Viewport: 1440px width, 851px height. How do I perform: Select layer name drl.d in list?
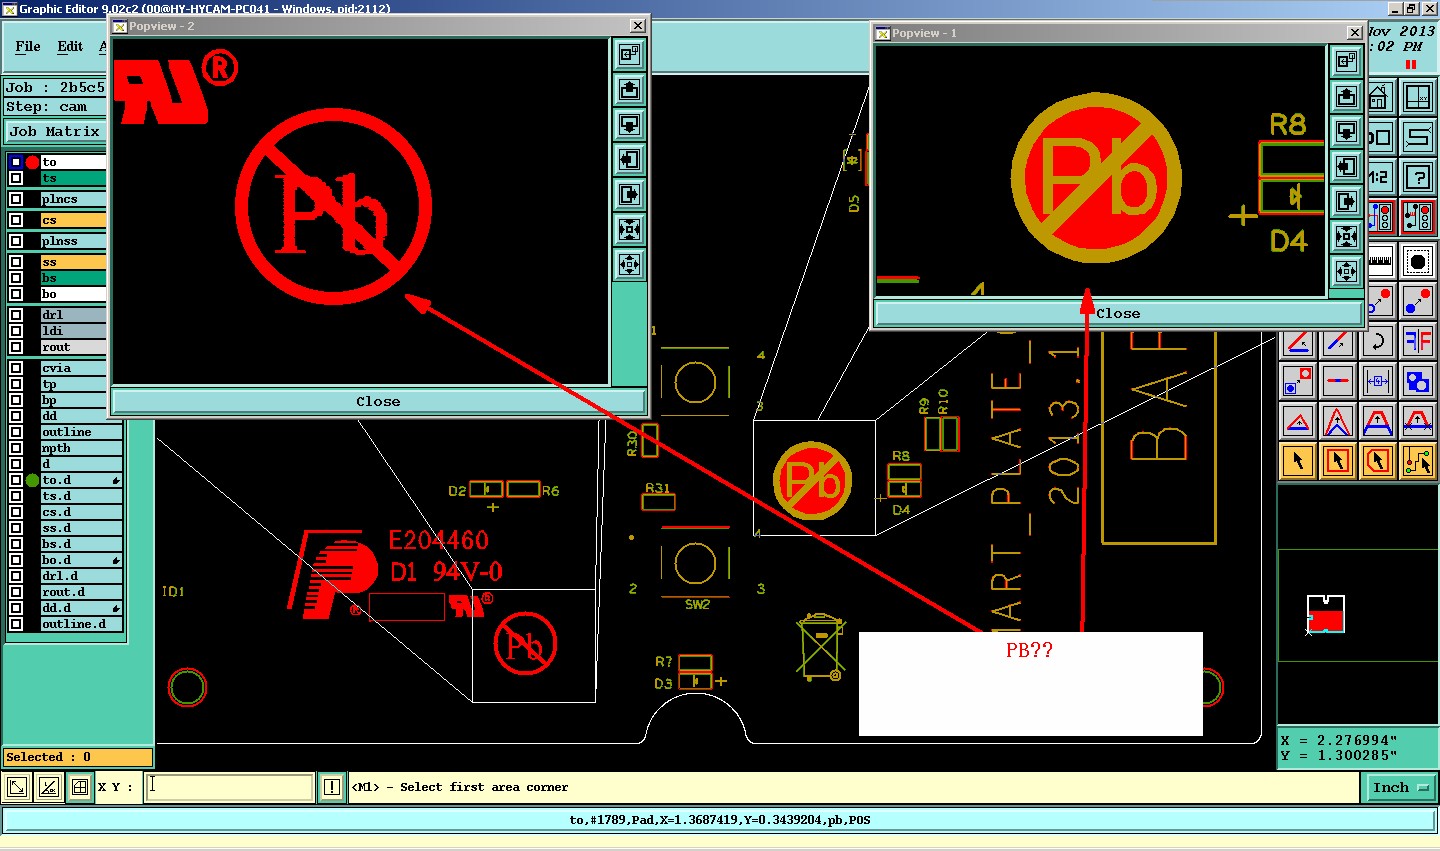pos(81,576)
